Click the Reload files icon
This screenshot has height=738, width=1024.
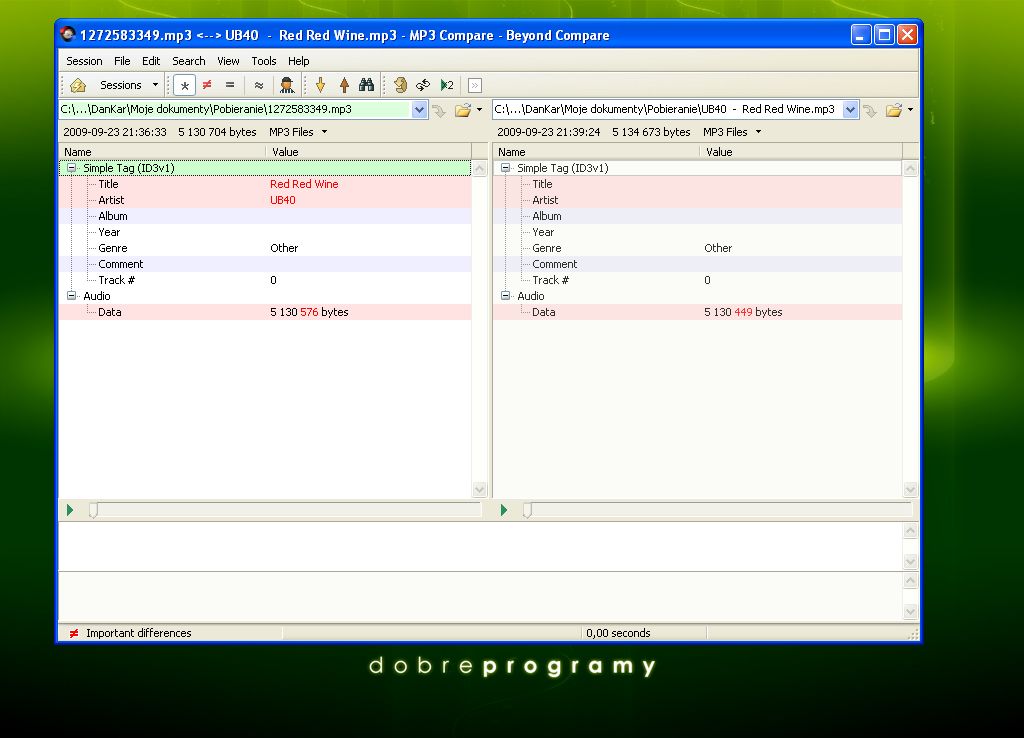pyautogui.click(x=400, y=85)
